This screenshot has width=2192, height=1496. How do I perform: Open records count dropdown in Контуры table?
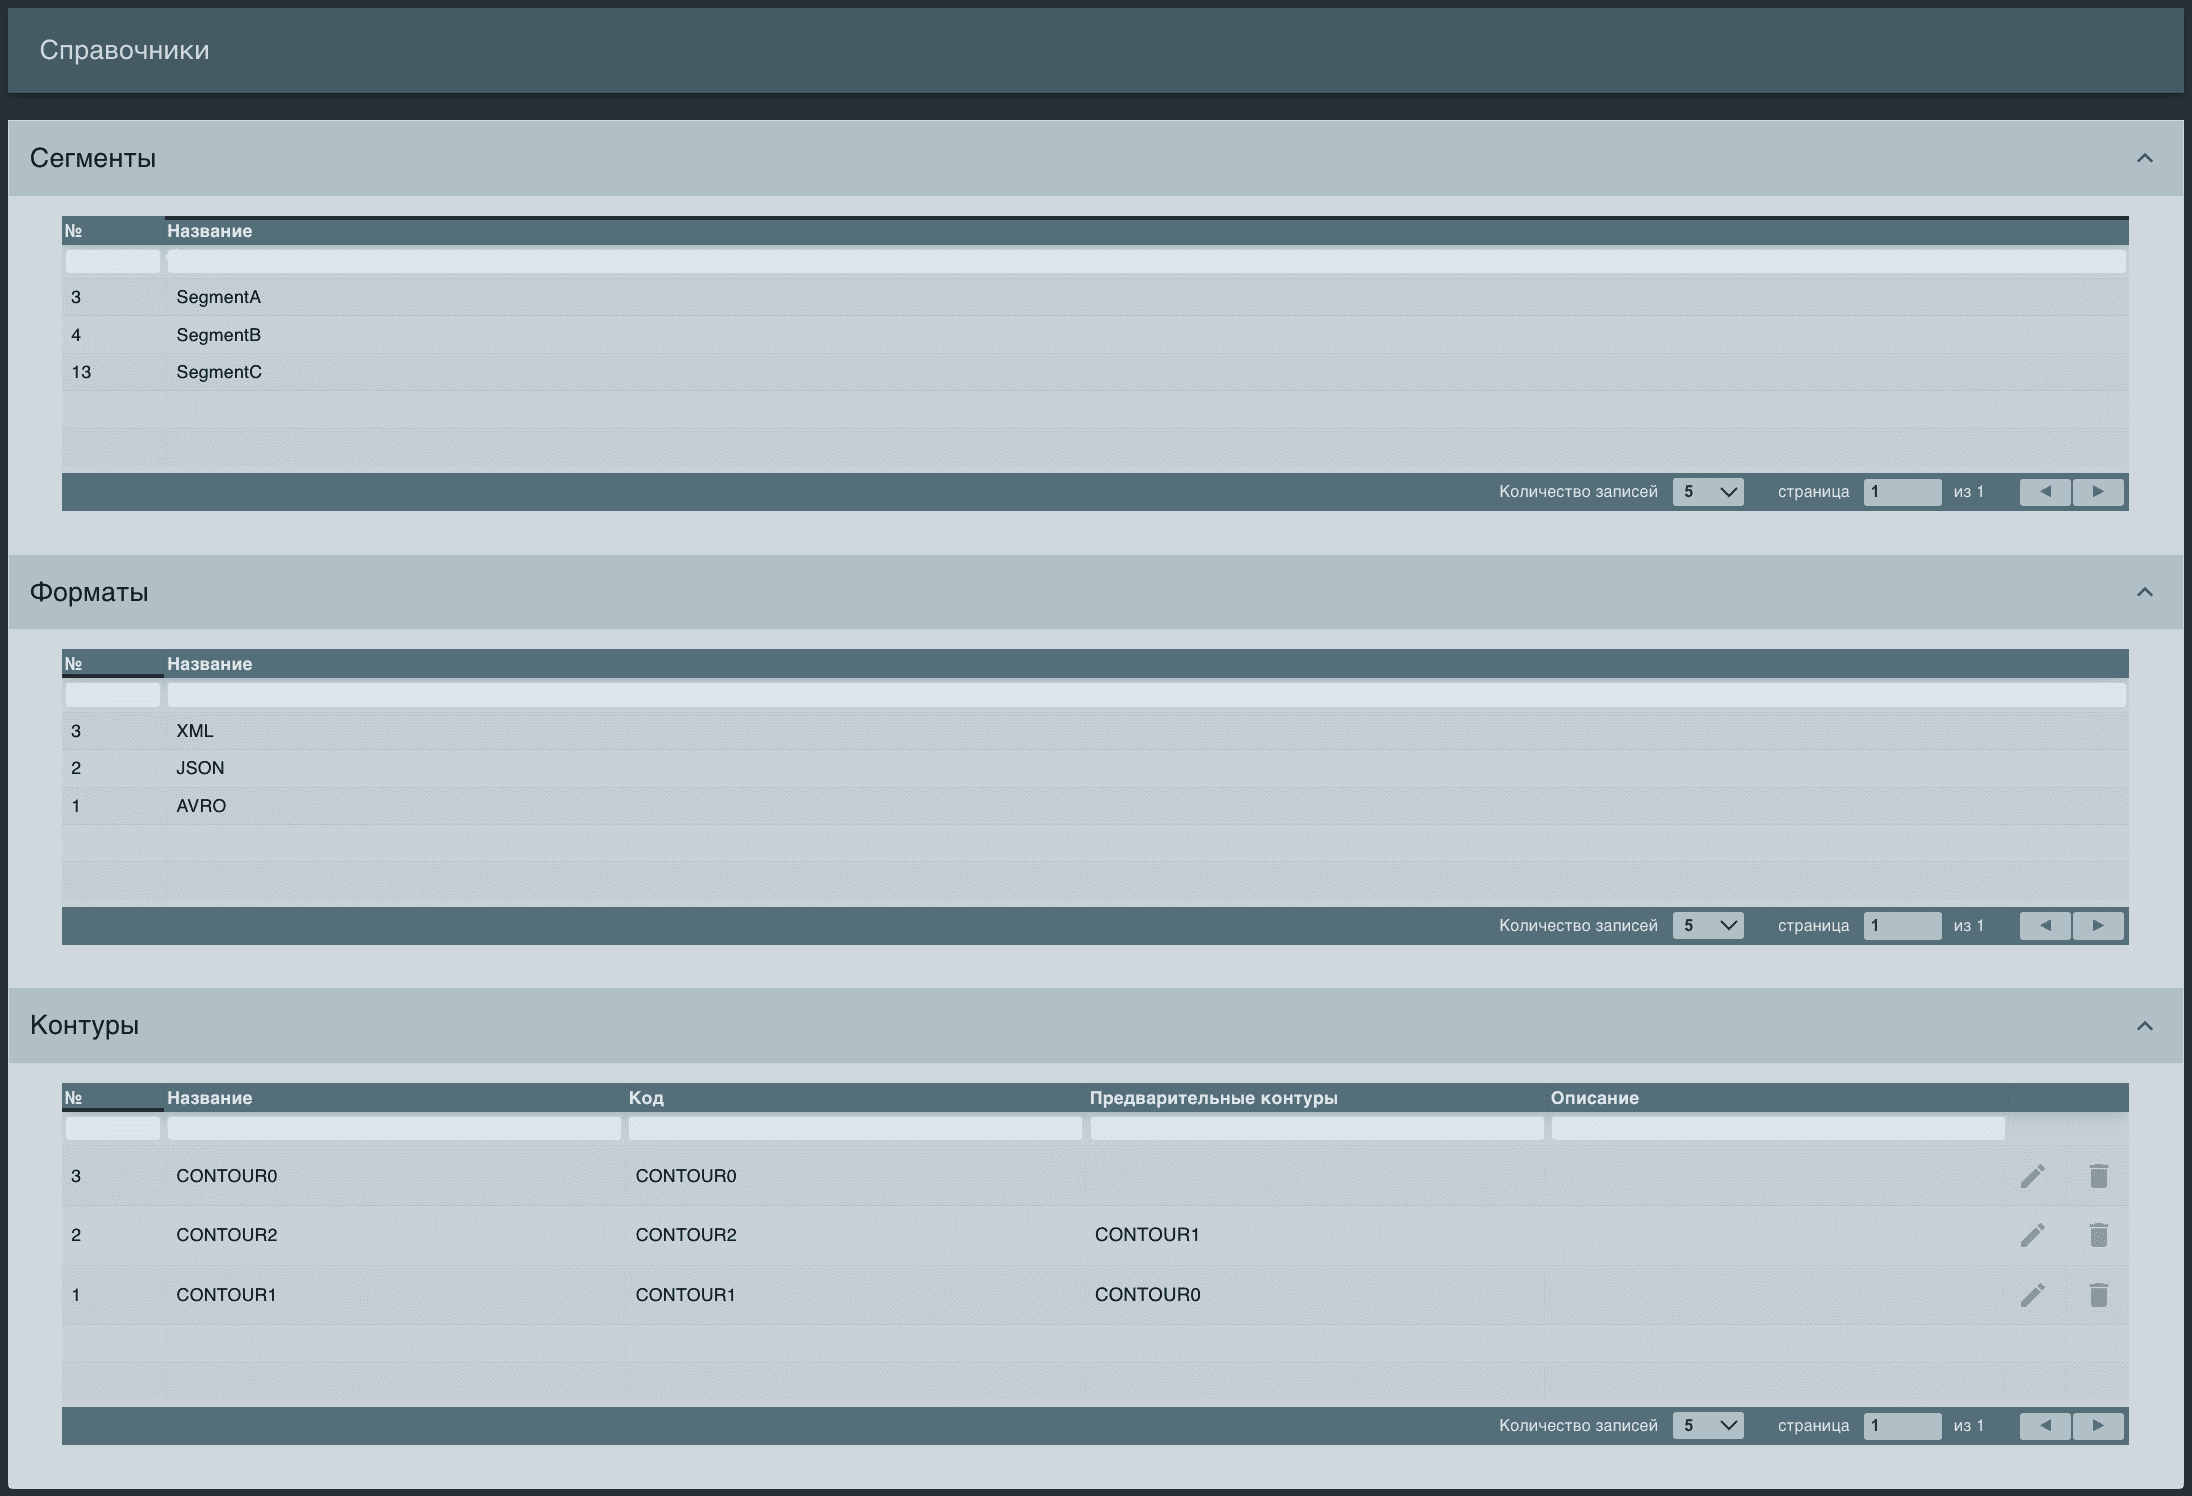tap(1707, 1426)
